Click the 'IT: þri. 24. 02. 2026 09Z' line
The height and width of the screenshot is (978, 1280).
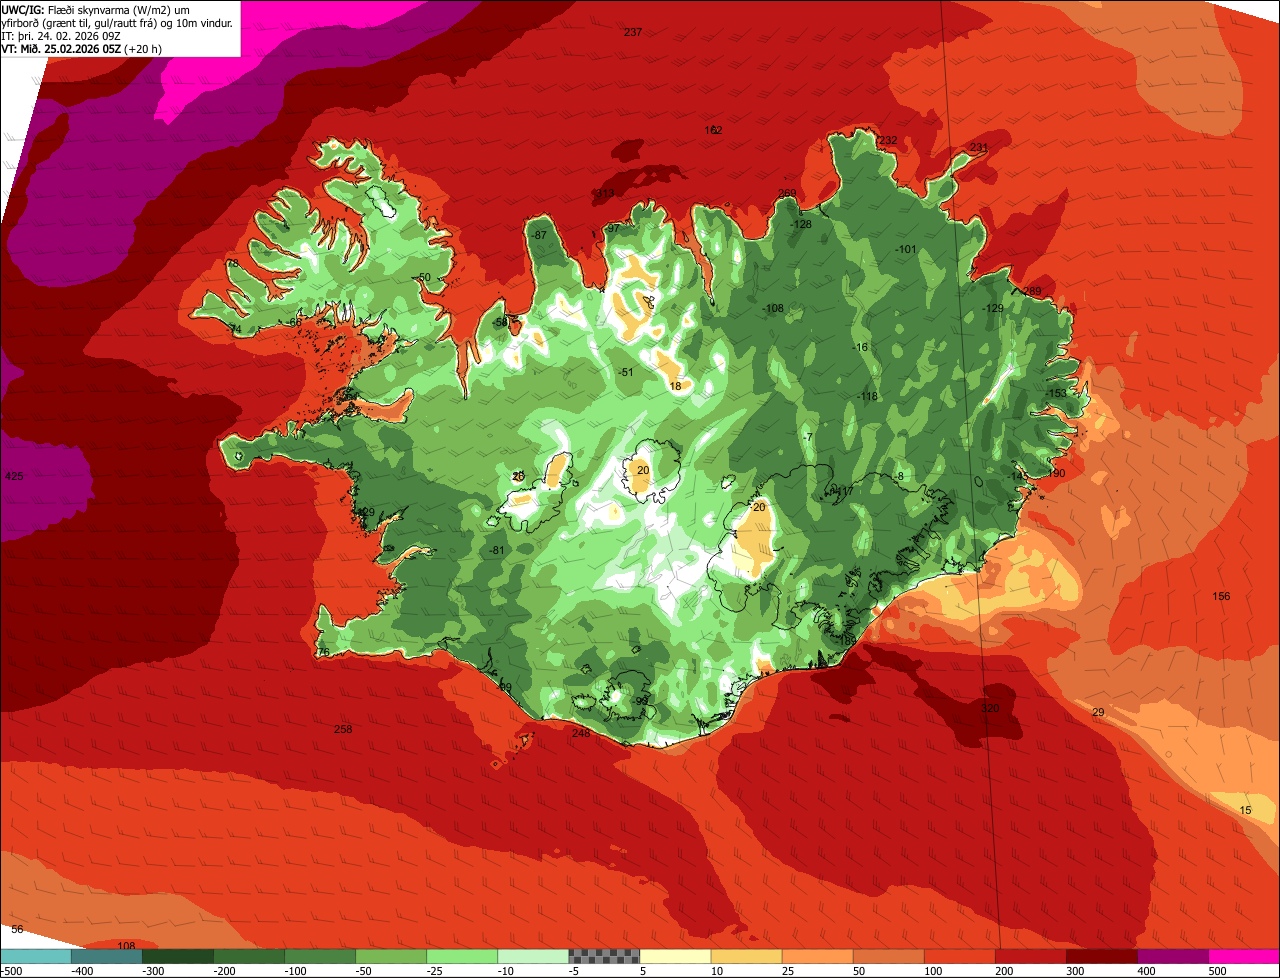(x=62, y=35)
